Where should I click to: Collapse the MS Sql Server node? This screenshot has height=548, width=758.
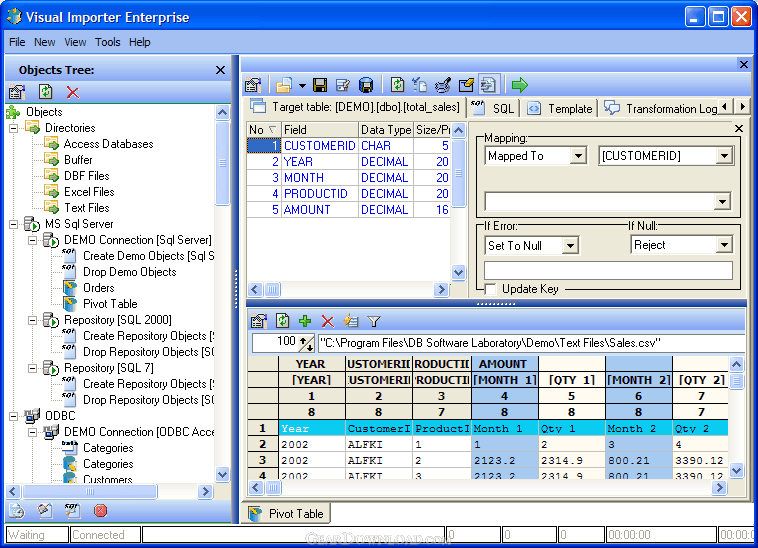(14, 224)
